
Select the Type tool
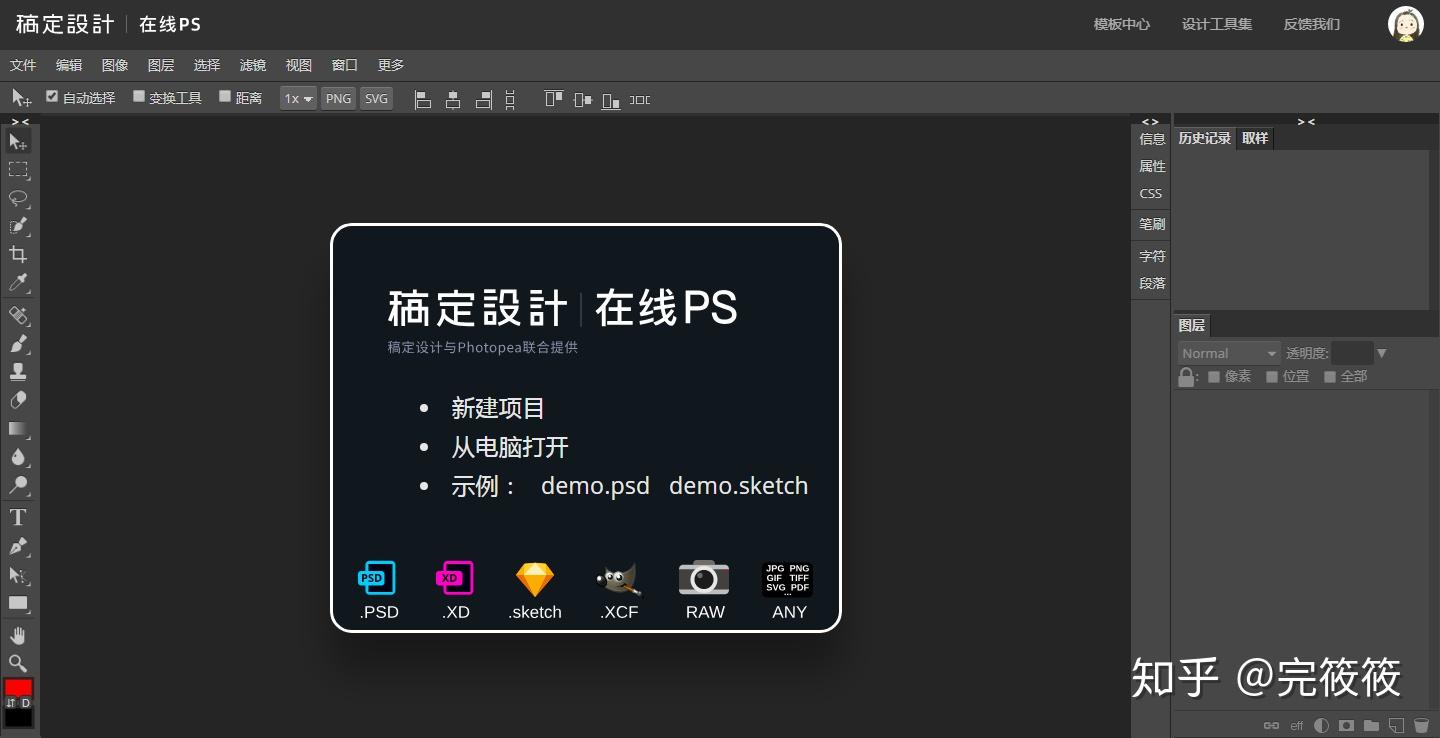point(18,517)
